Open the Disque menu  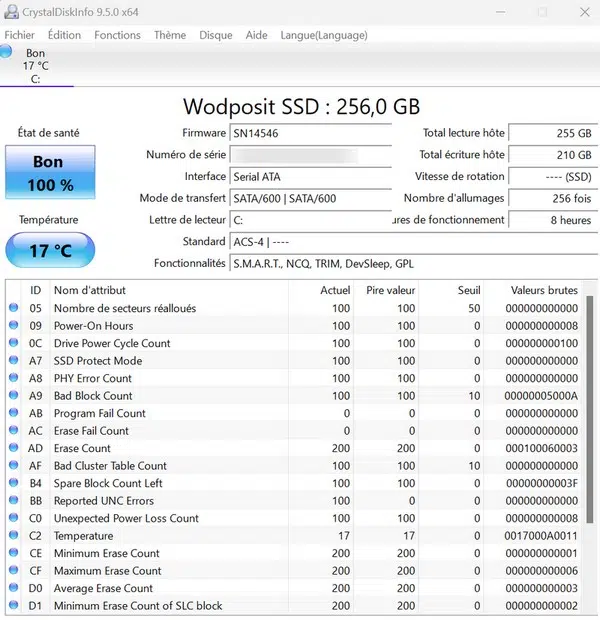[x=216, y=35]
